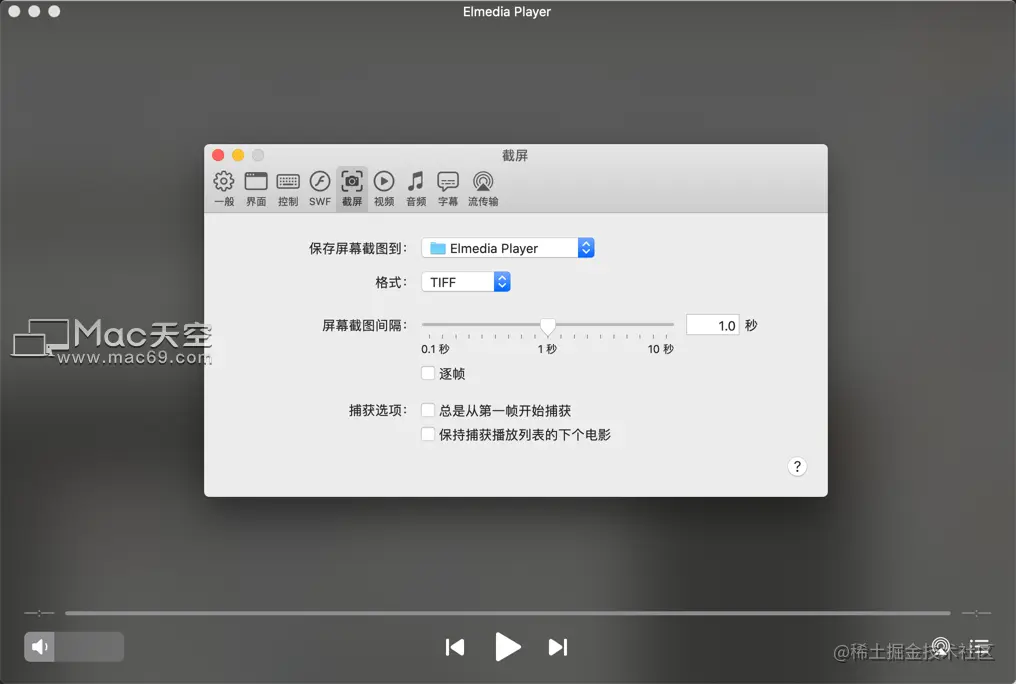This screenshot has height=684, width=1016.
Task: Click the 10 秒 slider label
Action: pos(661,349)
